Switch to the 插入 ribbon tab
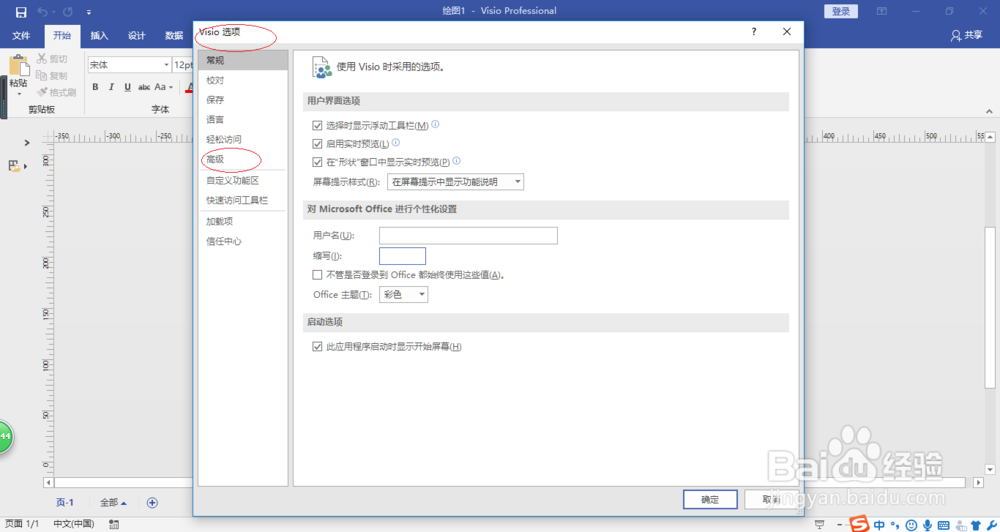 pyautogui.click(x=99, y=36)
